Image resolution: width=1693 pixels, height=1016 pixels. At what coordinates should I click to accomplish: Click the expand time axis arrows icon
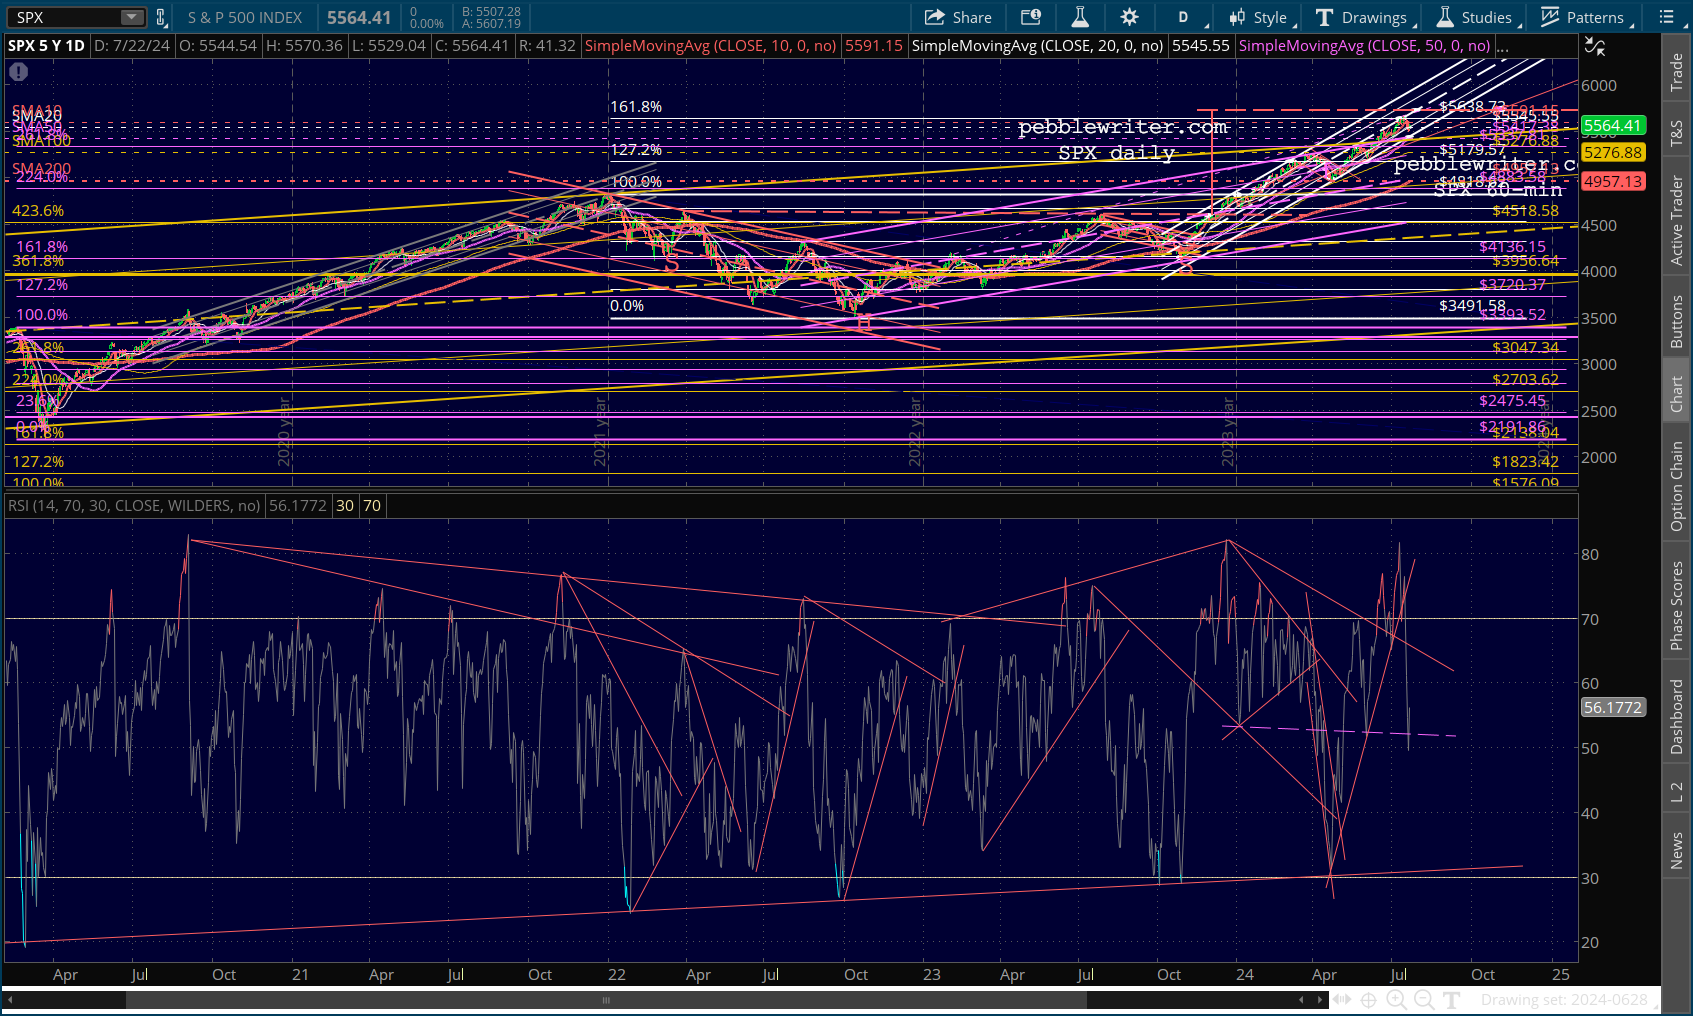(x=1341, y=999)
